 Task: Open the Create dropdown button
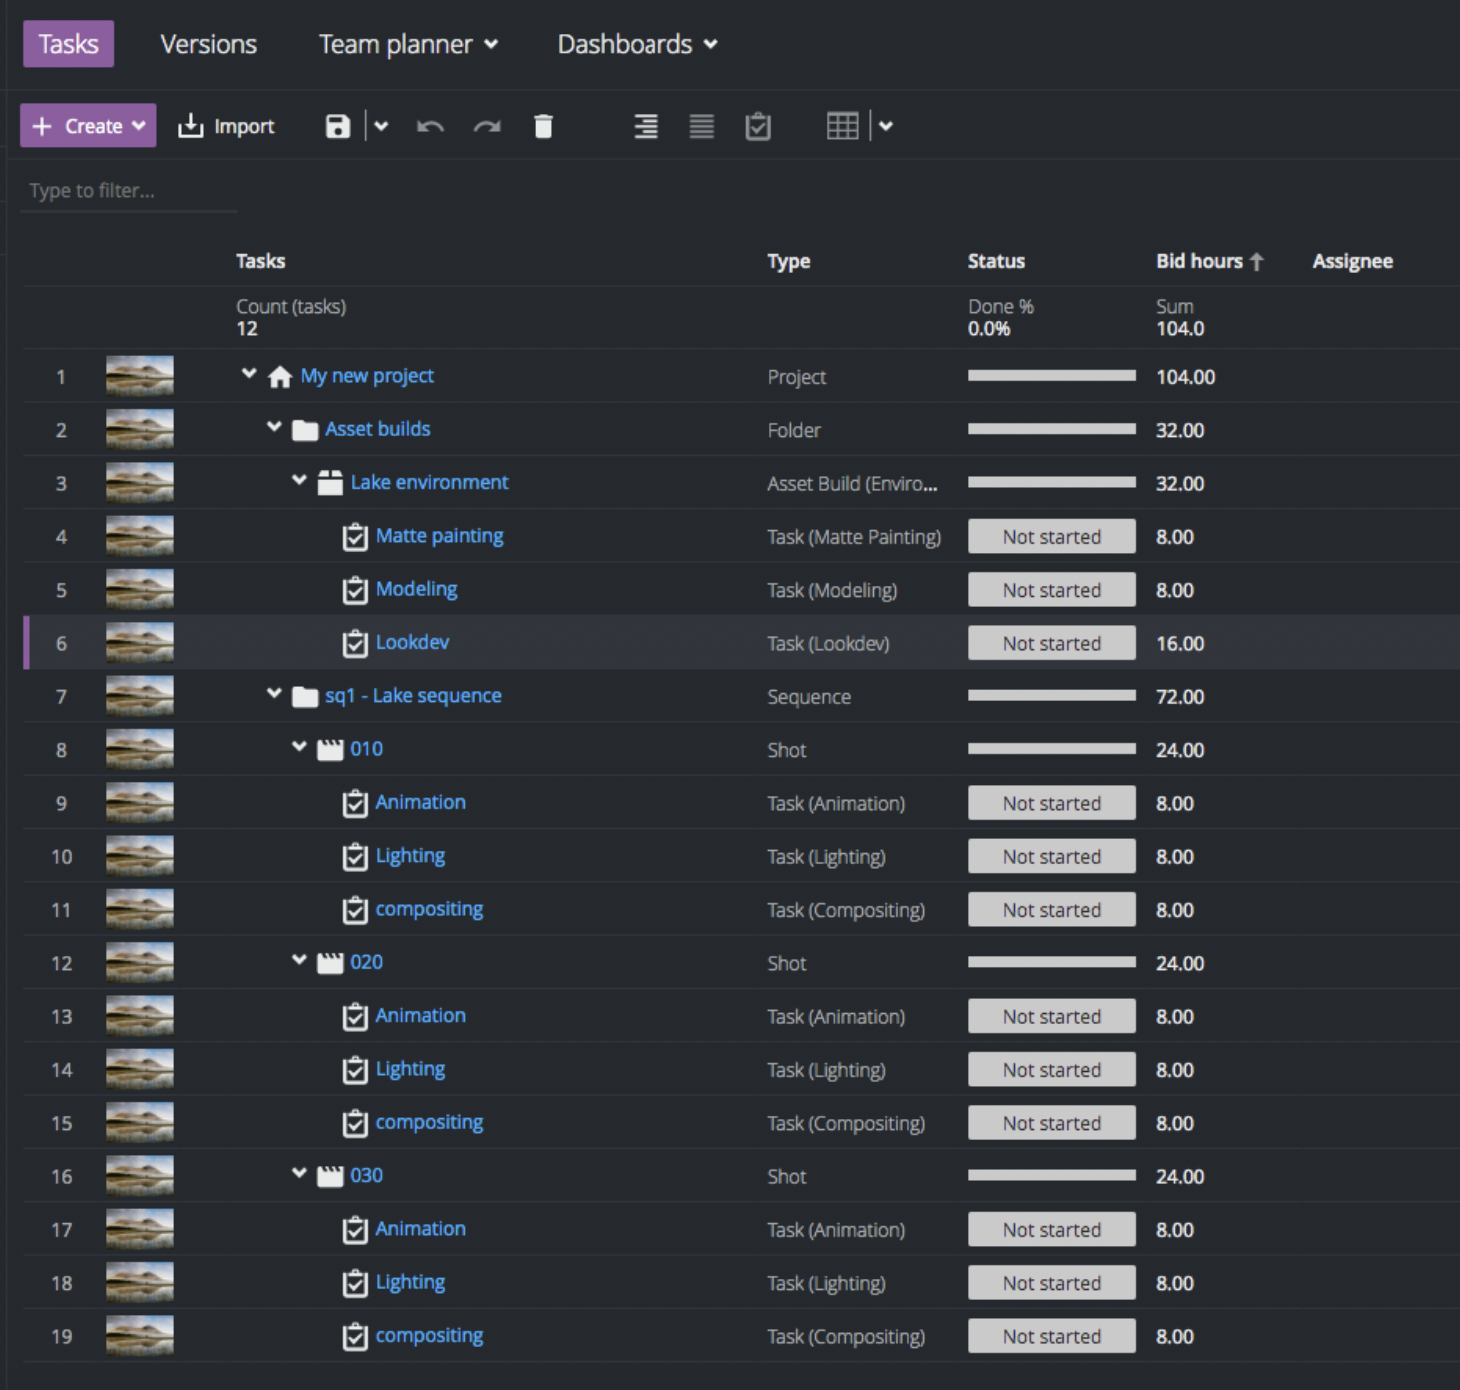coord(88,126)
